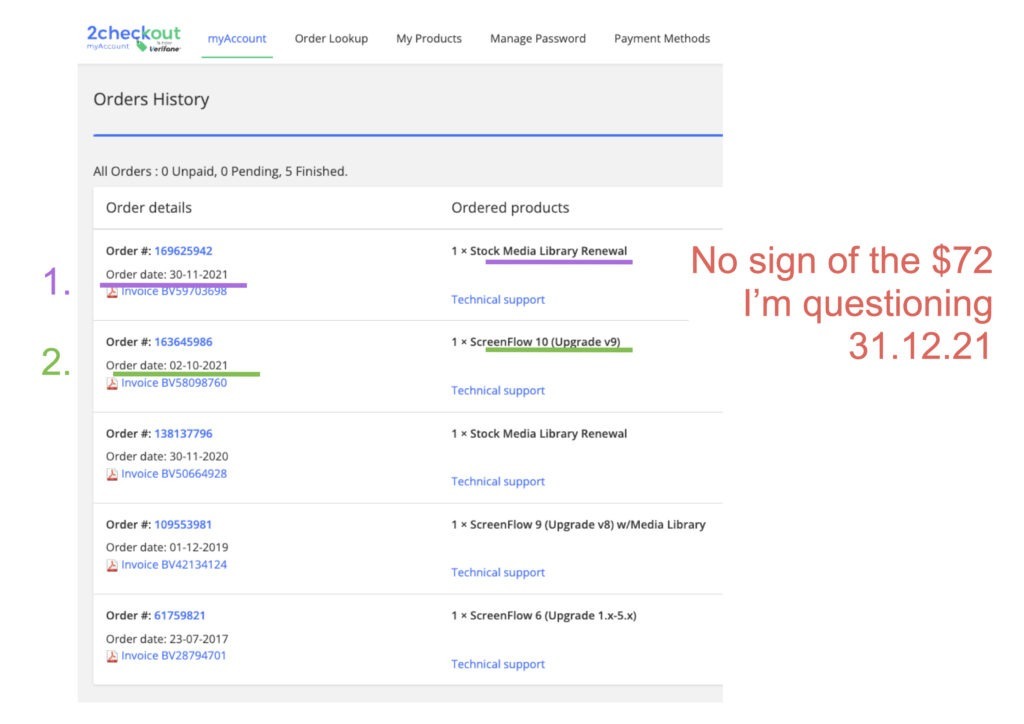
Task: Open Technical support for order 138137796
Action: (498, 481)
